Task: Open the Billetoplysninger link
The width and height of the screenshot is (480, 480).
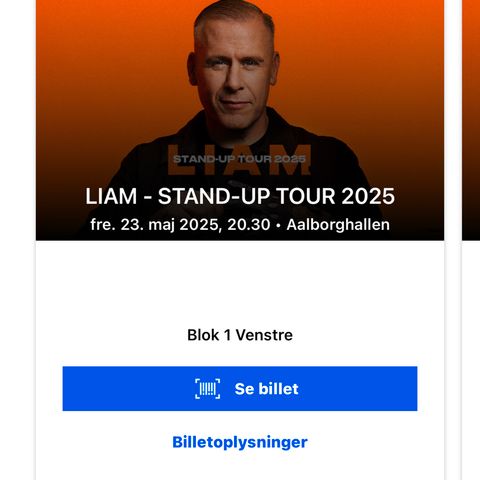Action: click(240, 442)
